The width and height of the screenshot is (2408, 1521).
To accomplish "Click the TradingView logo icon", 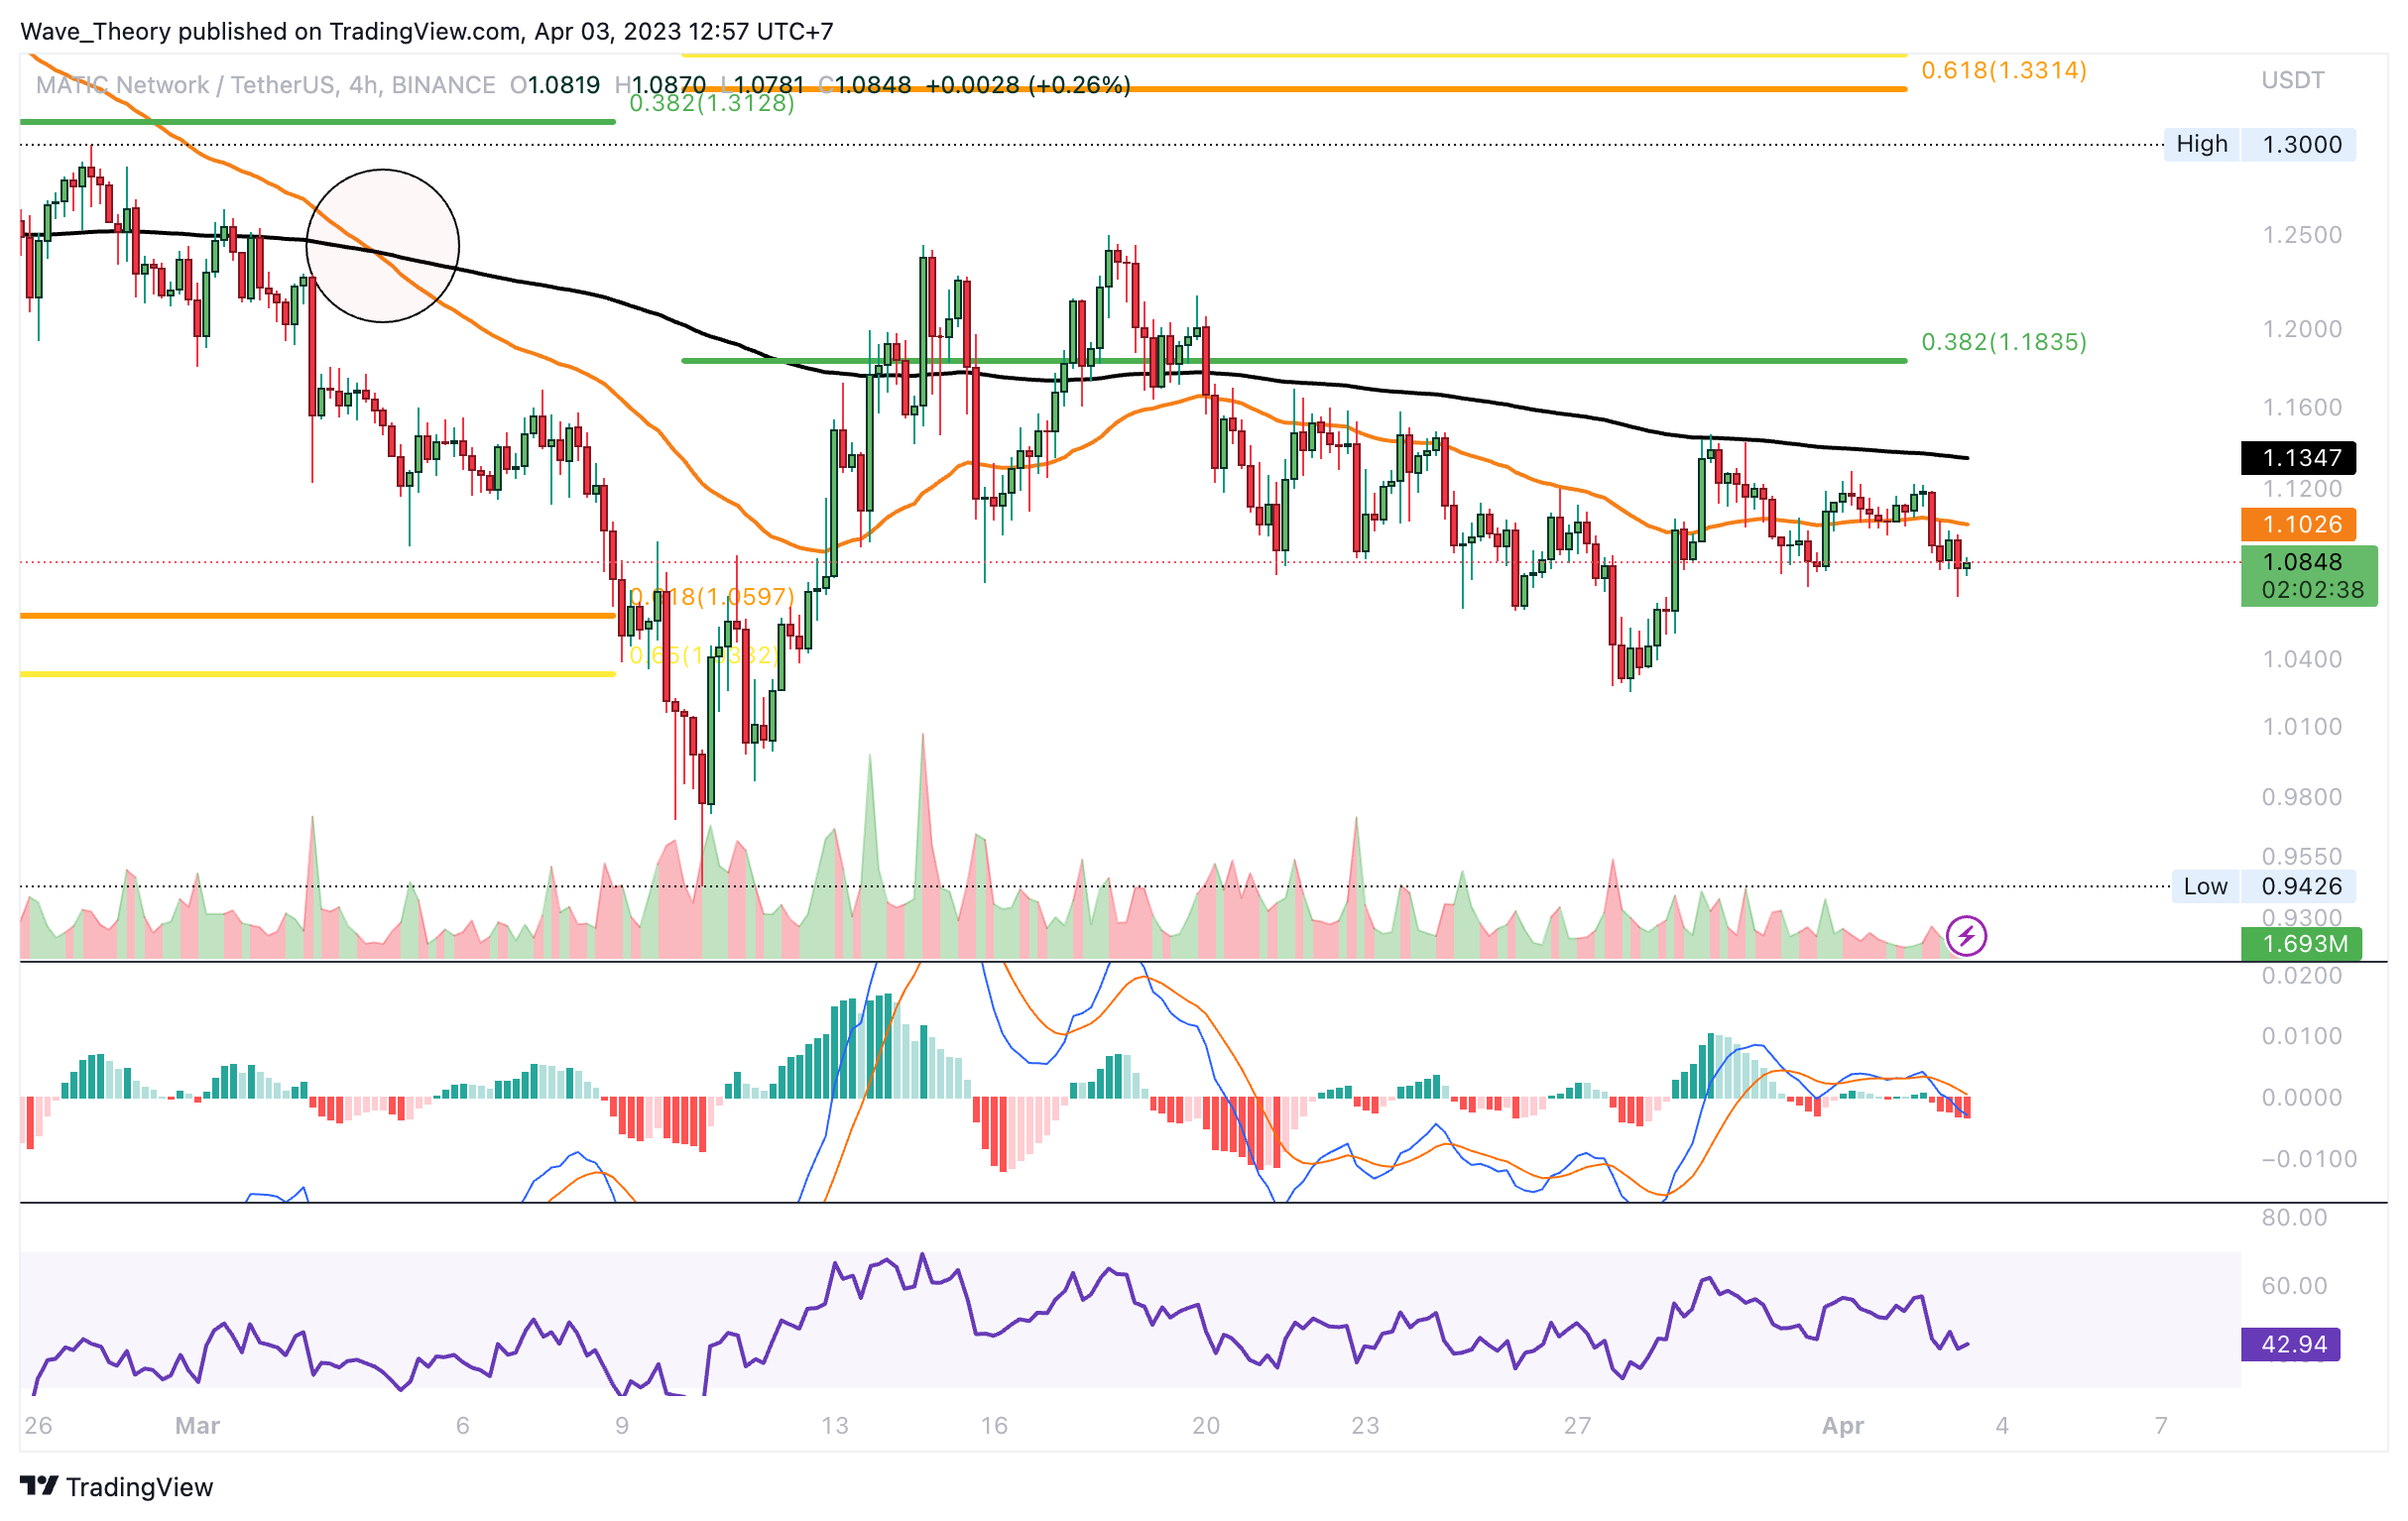I will tap(39, 1486).
